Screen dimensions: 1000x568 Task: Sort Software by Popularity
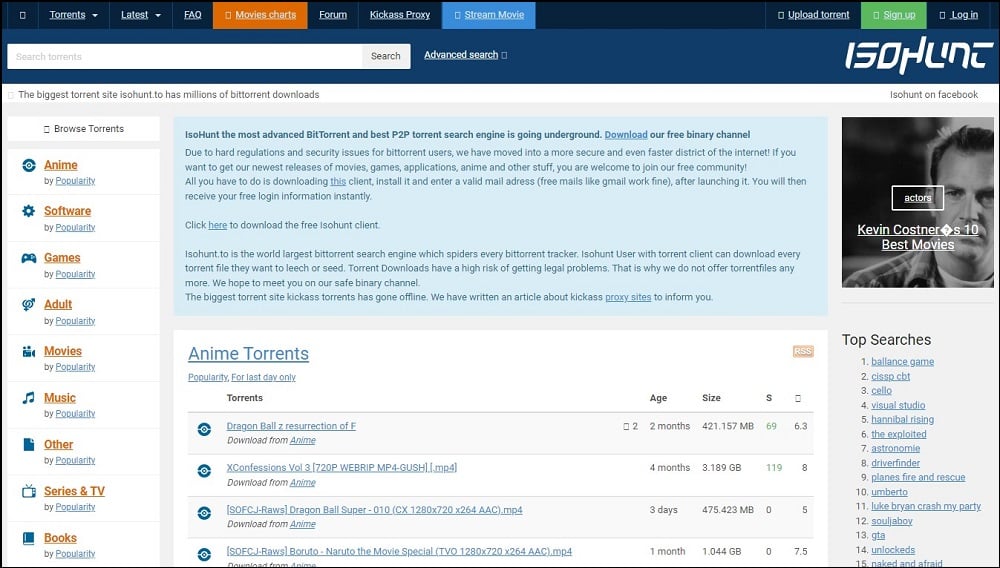pos(75,228)
